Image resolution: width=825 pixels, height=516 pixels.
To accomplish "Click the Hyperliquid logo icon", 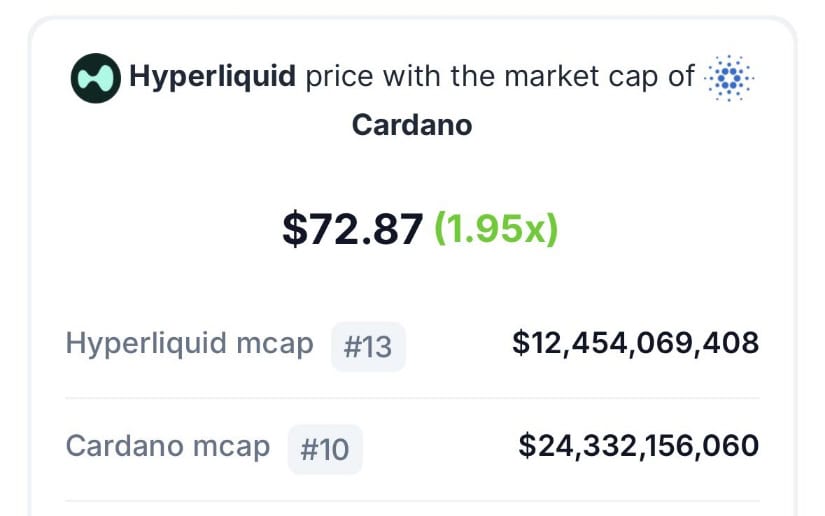I will pyautogui.click(x=96, y=78).
